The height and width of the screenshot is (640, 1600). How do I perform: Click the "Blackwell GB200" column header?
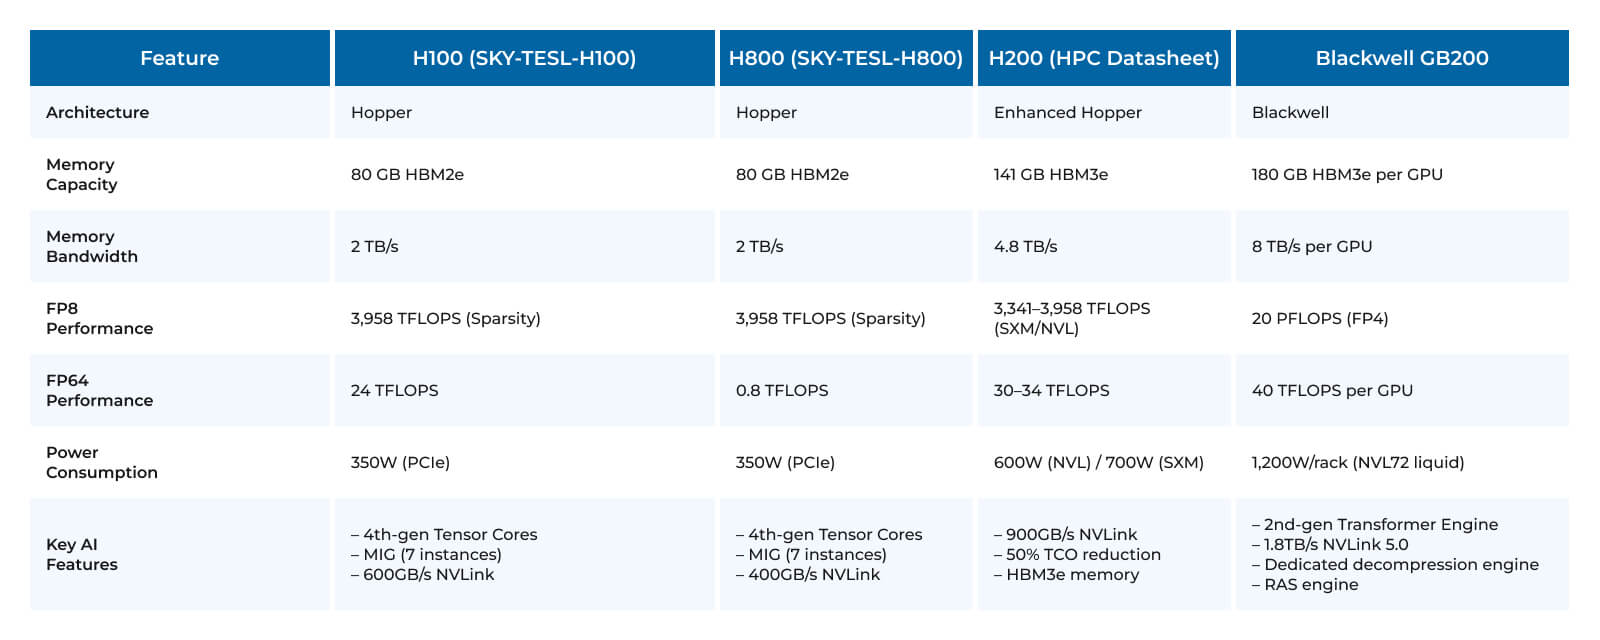click(1402, 58)
